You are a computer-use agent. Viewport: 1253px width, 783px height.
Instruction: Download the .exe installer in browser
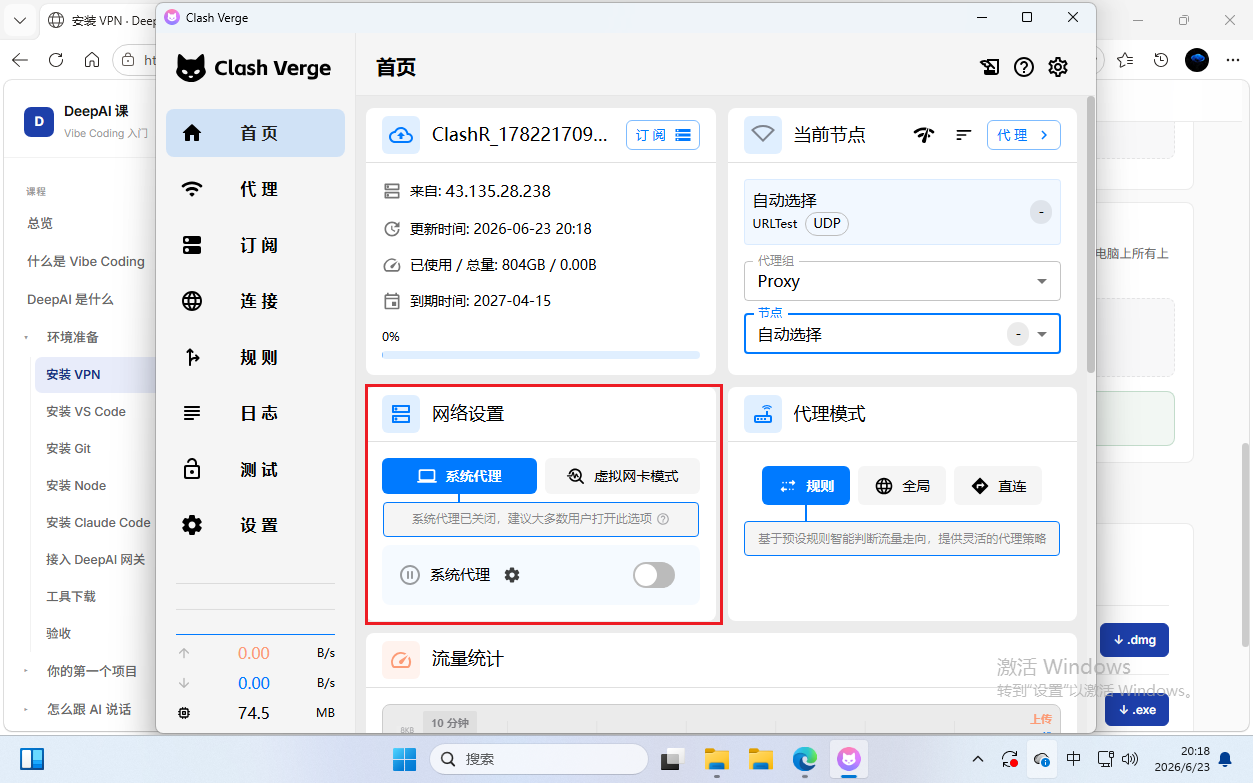click(x=1136, y=710)
